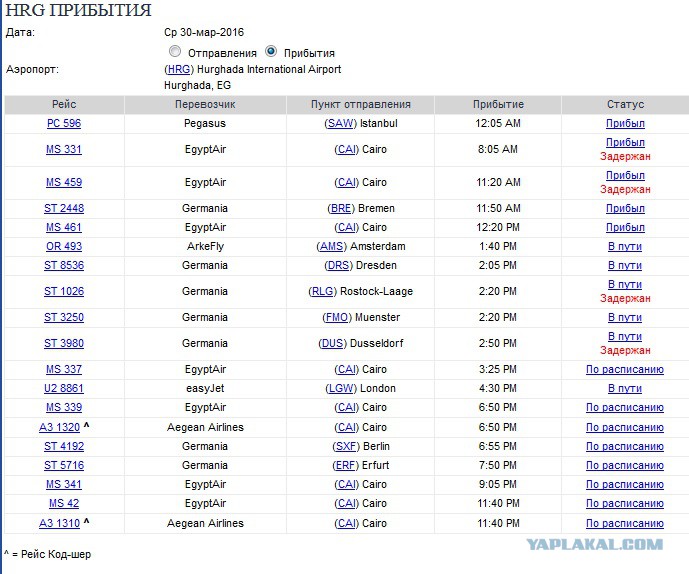
Task: Open flight MS 42 link
Action: pos(64,503)
